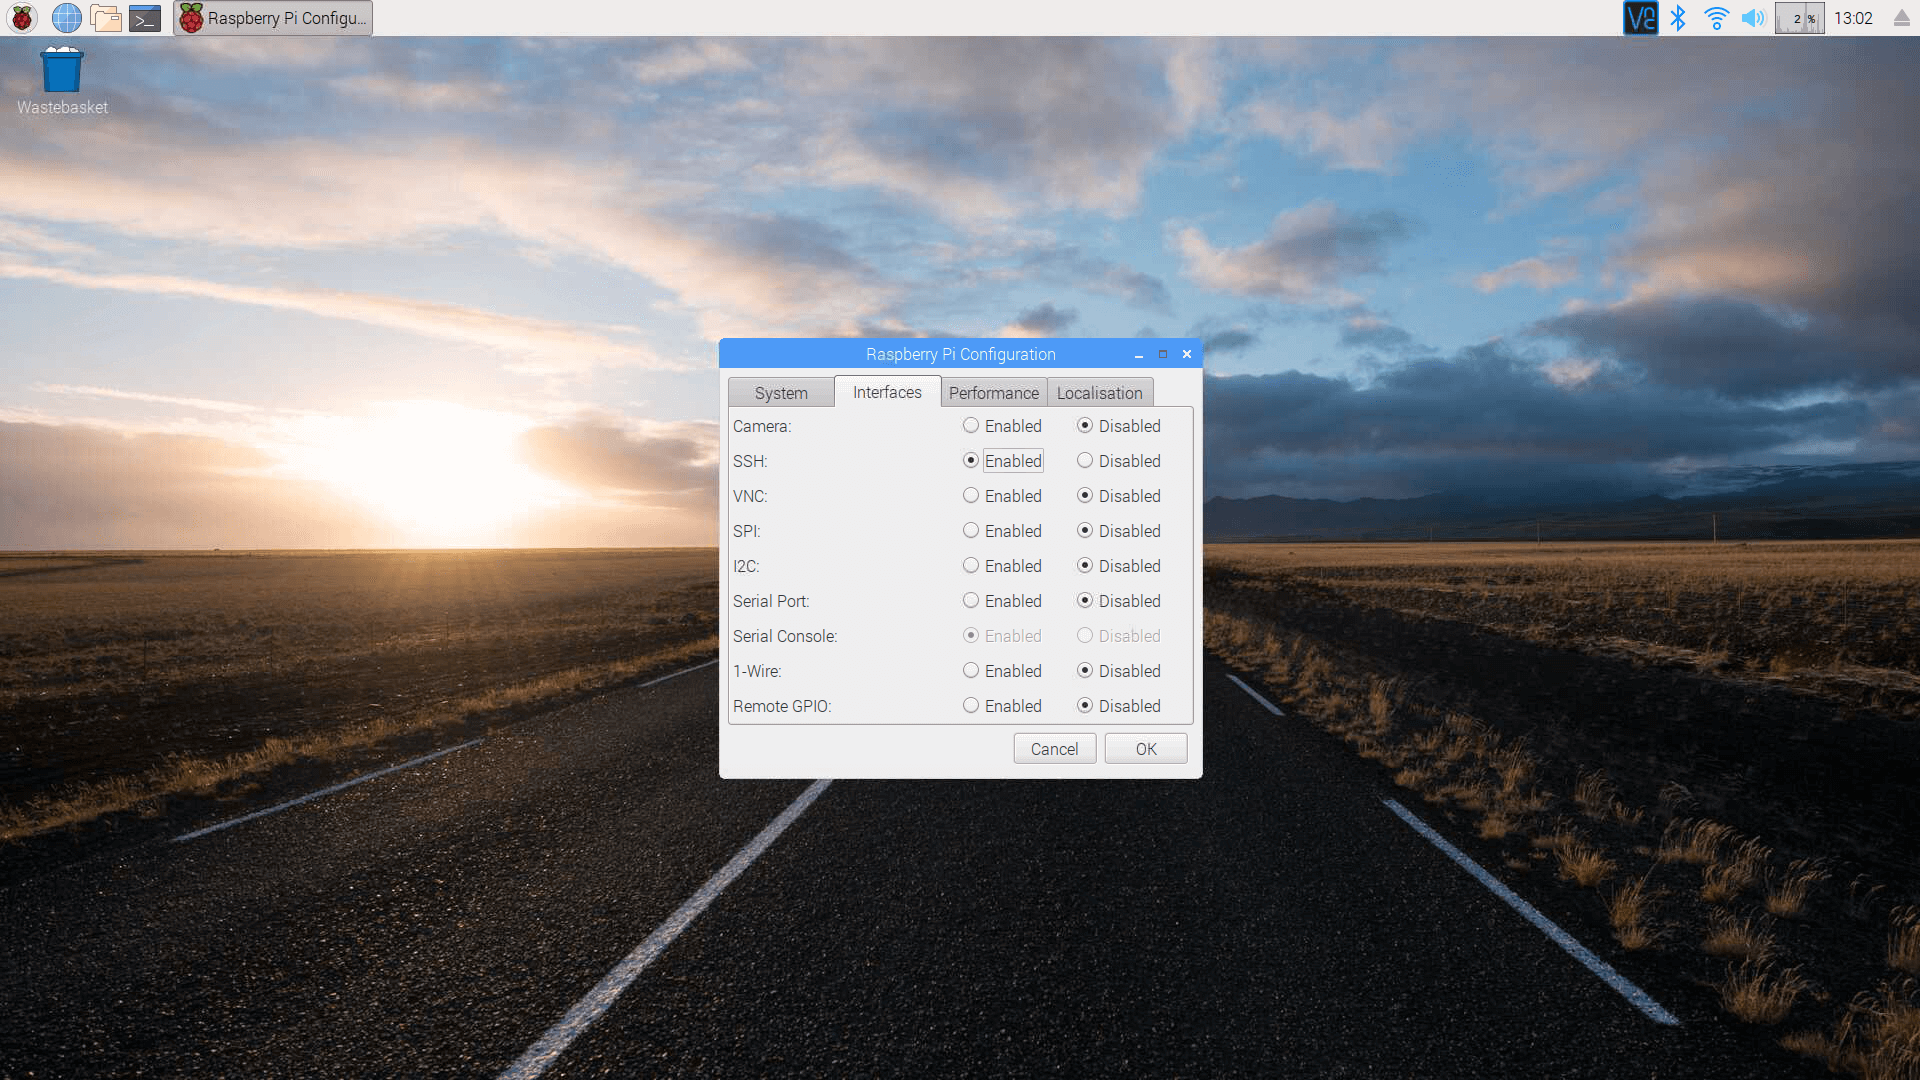This screenshot has width=1920, height=1080.
Task: Click the eject icon in the panel
Action: pos(1901,18)
